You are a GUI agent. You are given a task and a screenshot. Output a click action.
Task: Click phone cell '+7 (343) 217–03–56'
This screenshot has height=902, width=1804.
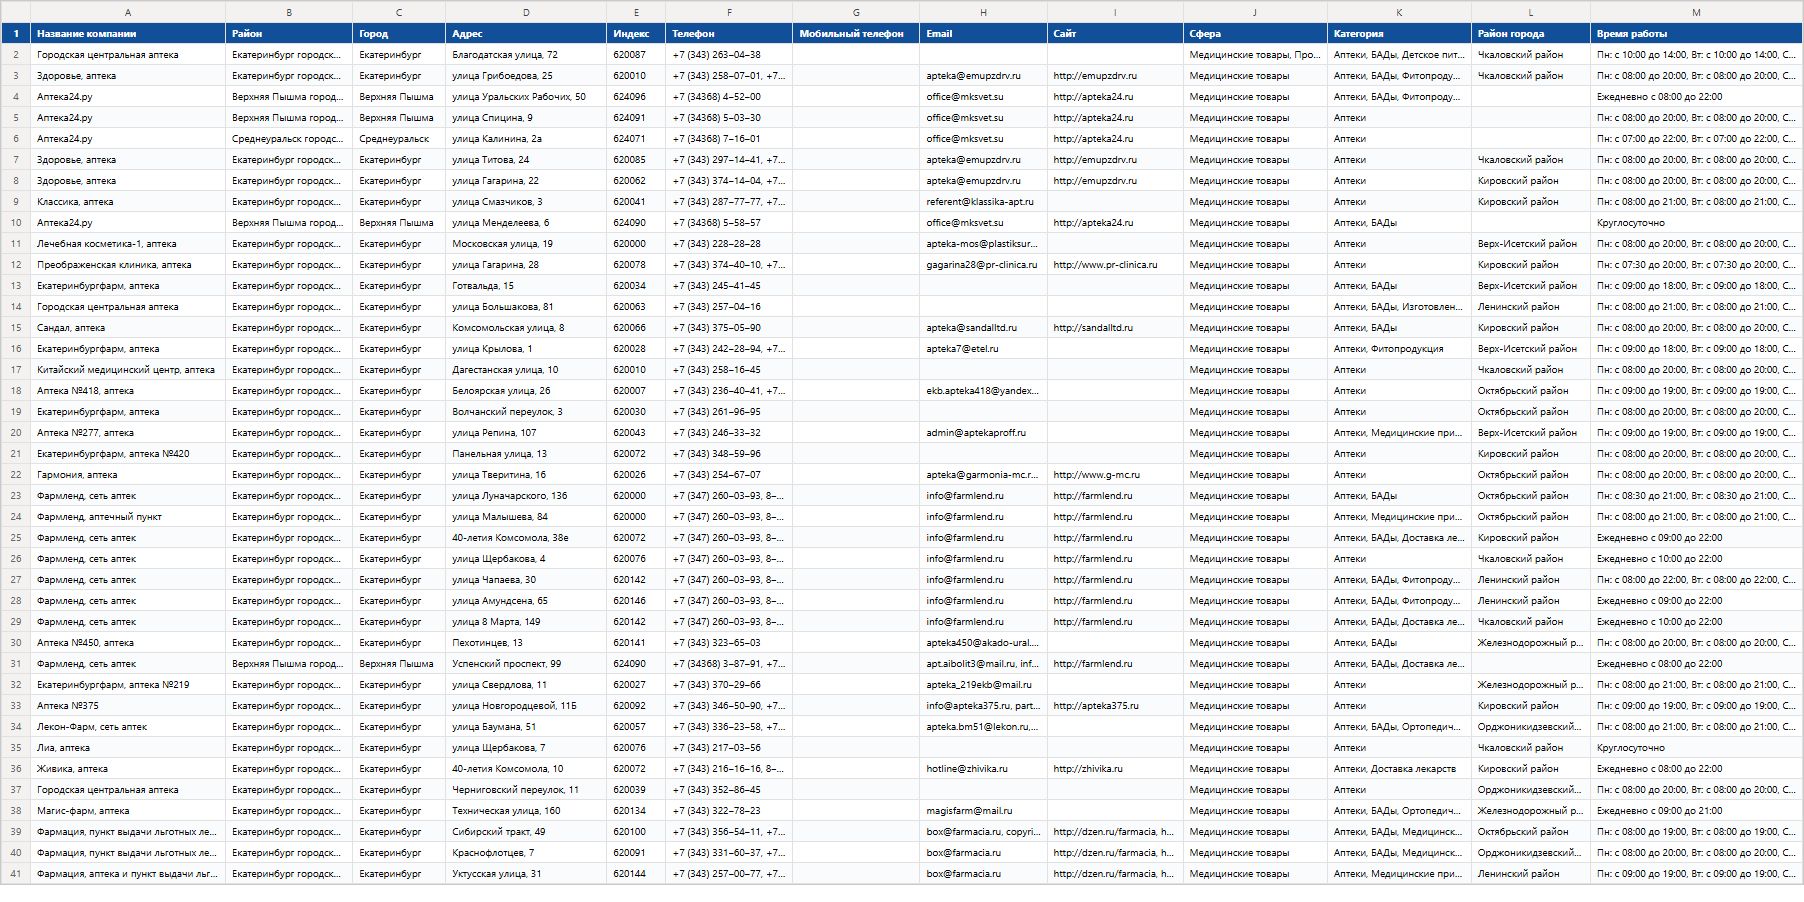click(x=729, y=748)
